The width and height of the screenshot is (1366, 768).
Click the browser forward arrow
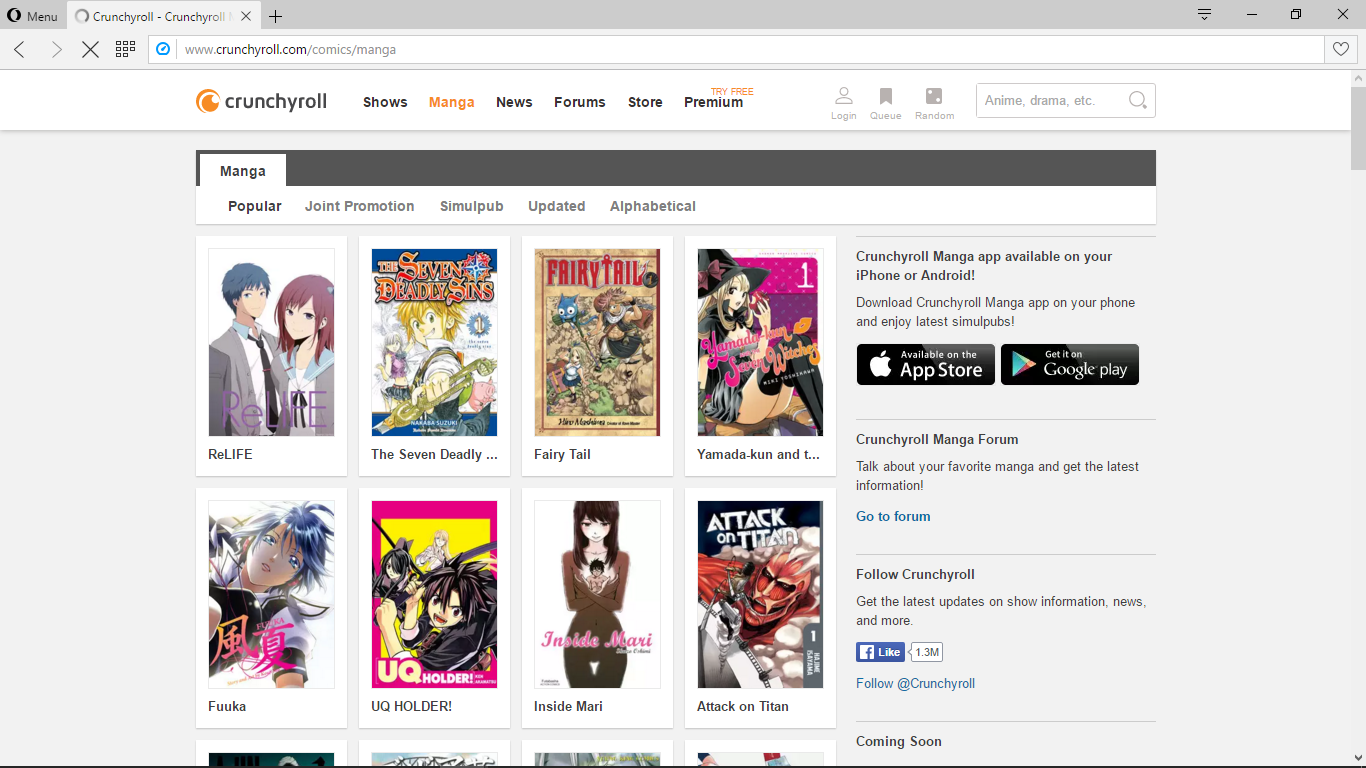coord(56,49)
